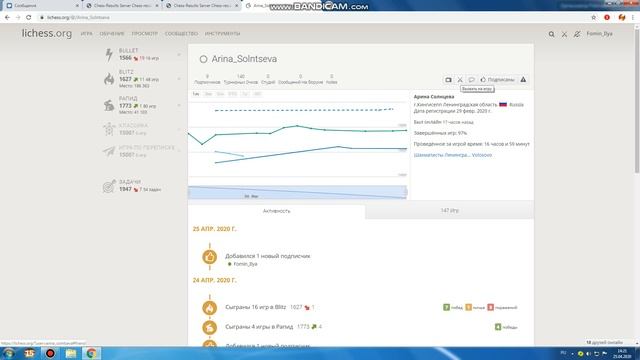
Task: Open Fomin_Ilya user menu
Action: (599, 34)
